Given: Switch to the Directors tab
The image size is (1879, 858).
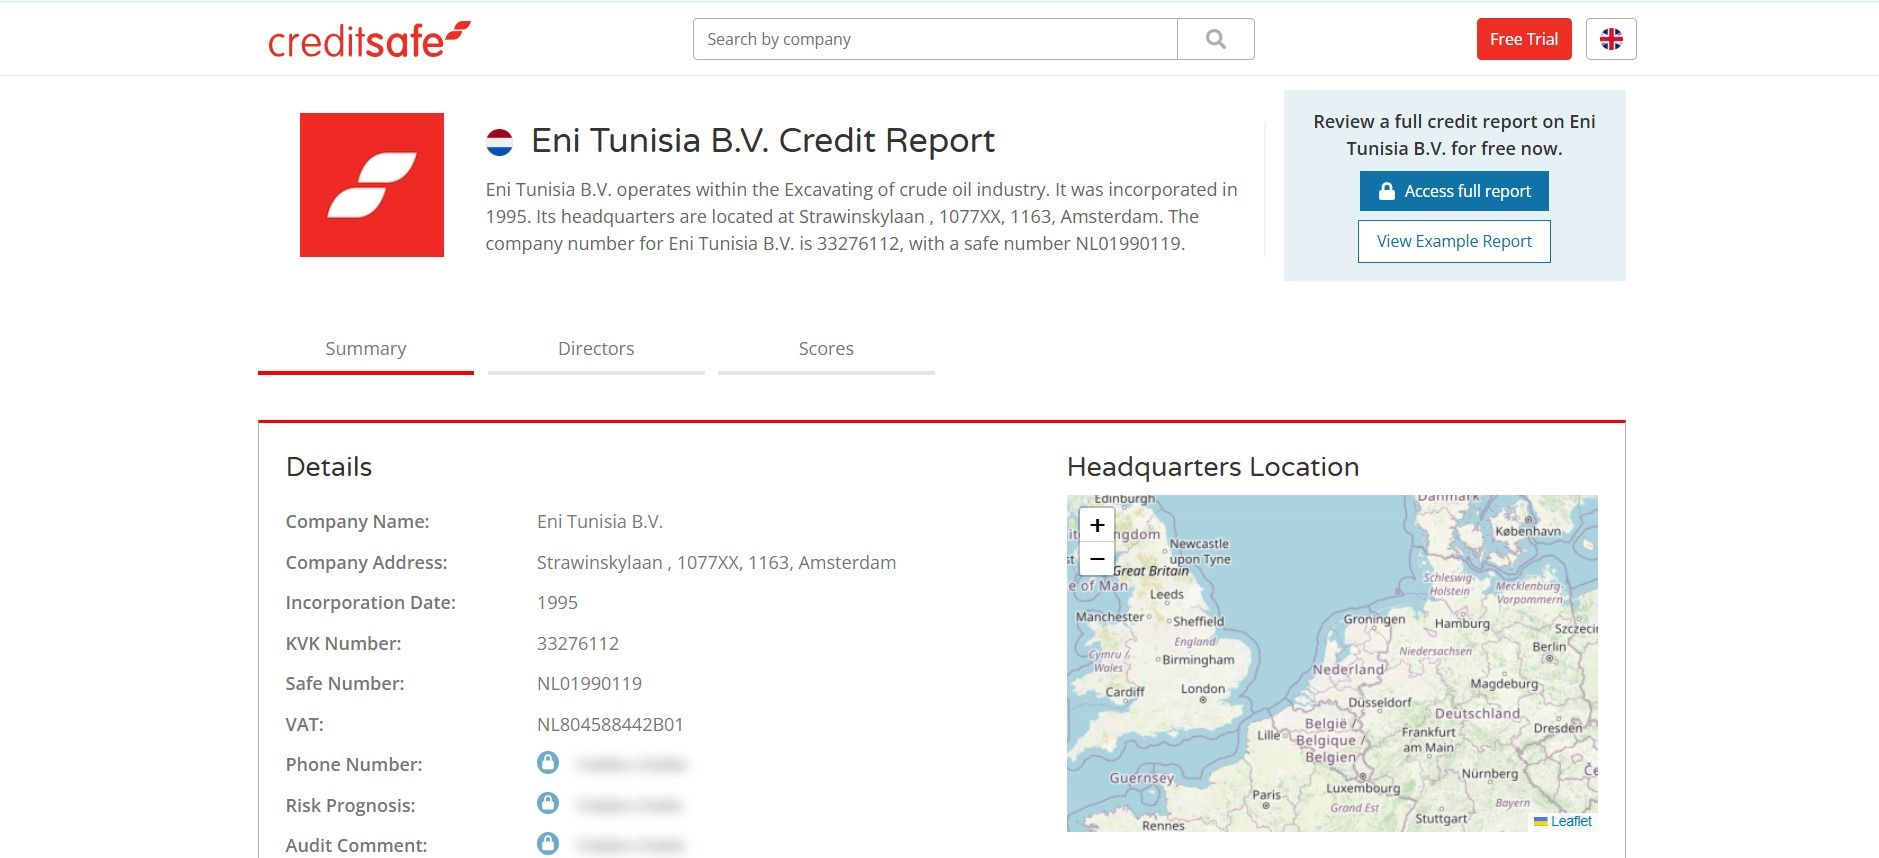Looking at the screenshot, I should click(596, 349).
